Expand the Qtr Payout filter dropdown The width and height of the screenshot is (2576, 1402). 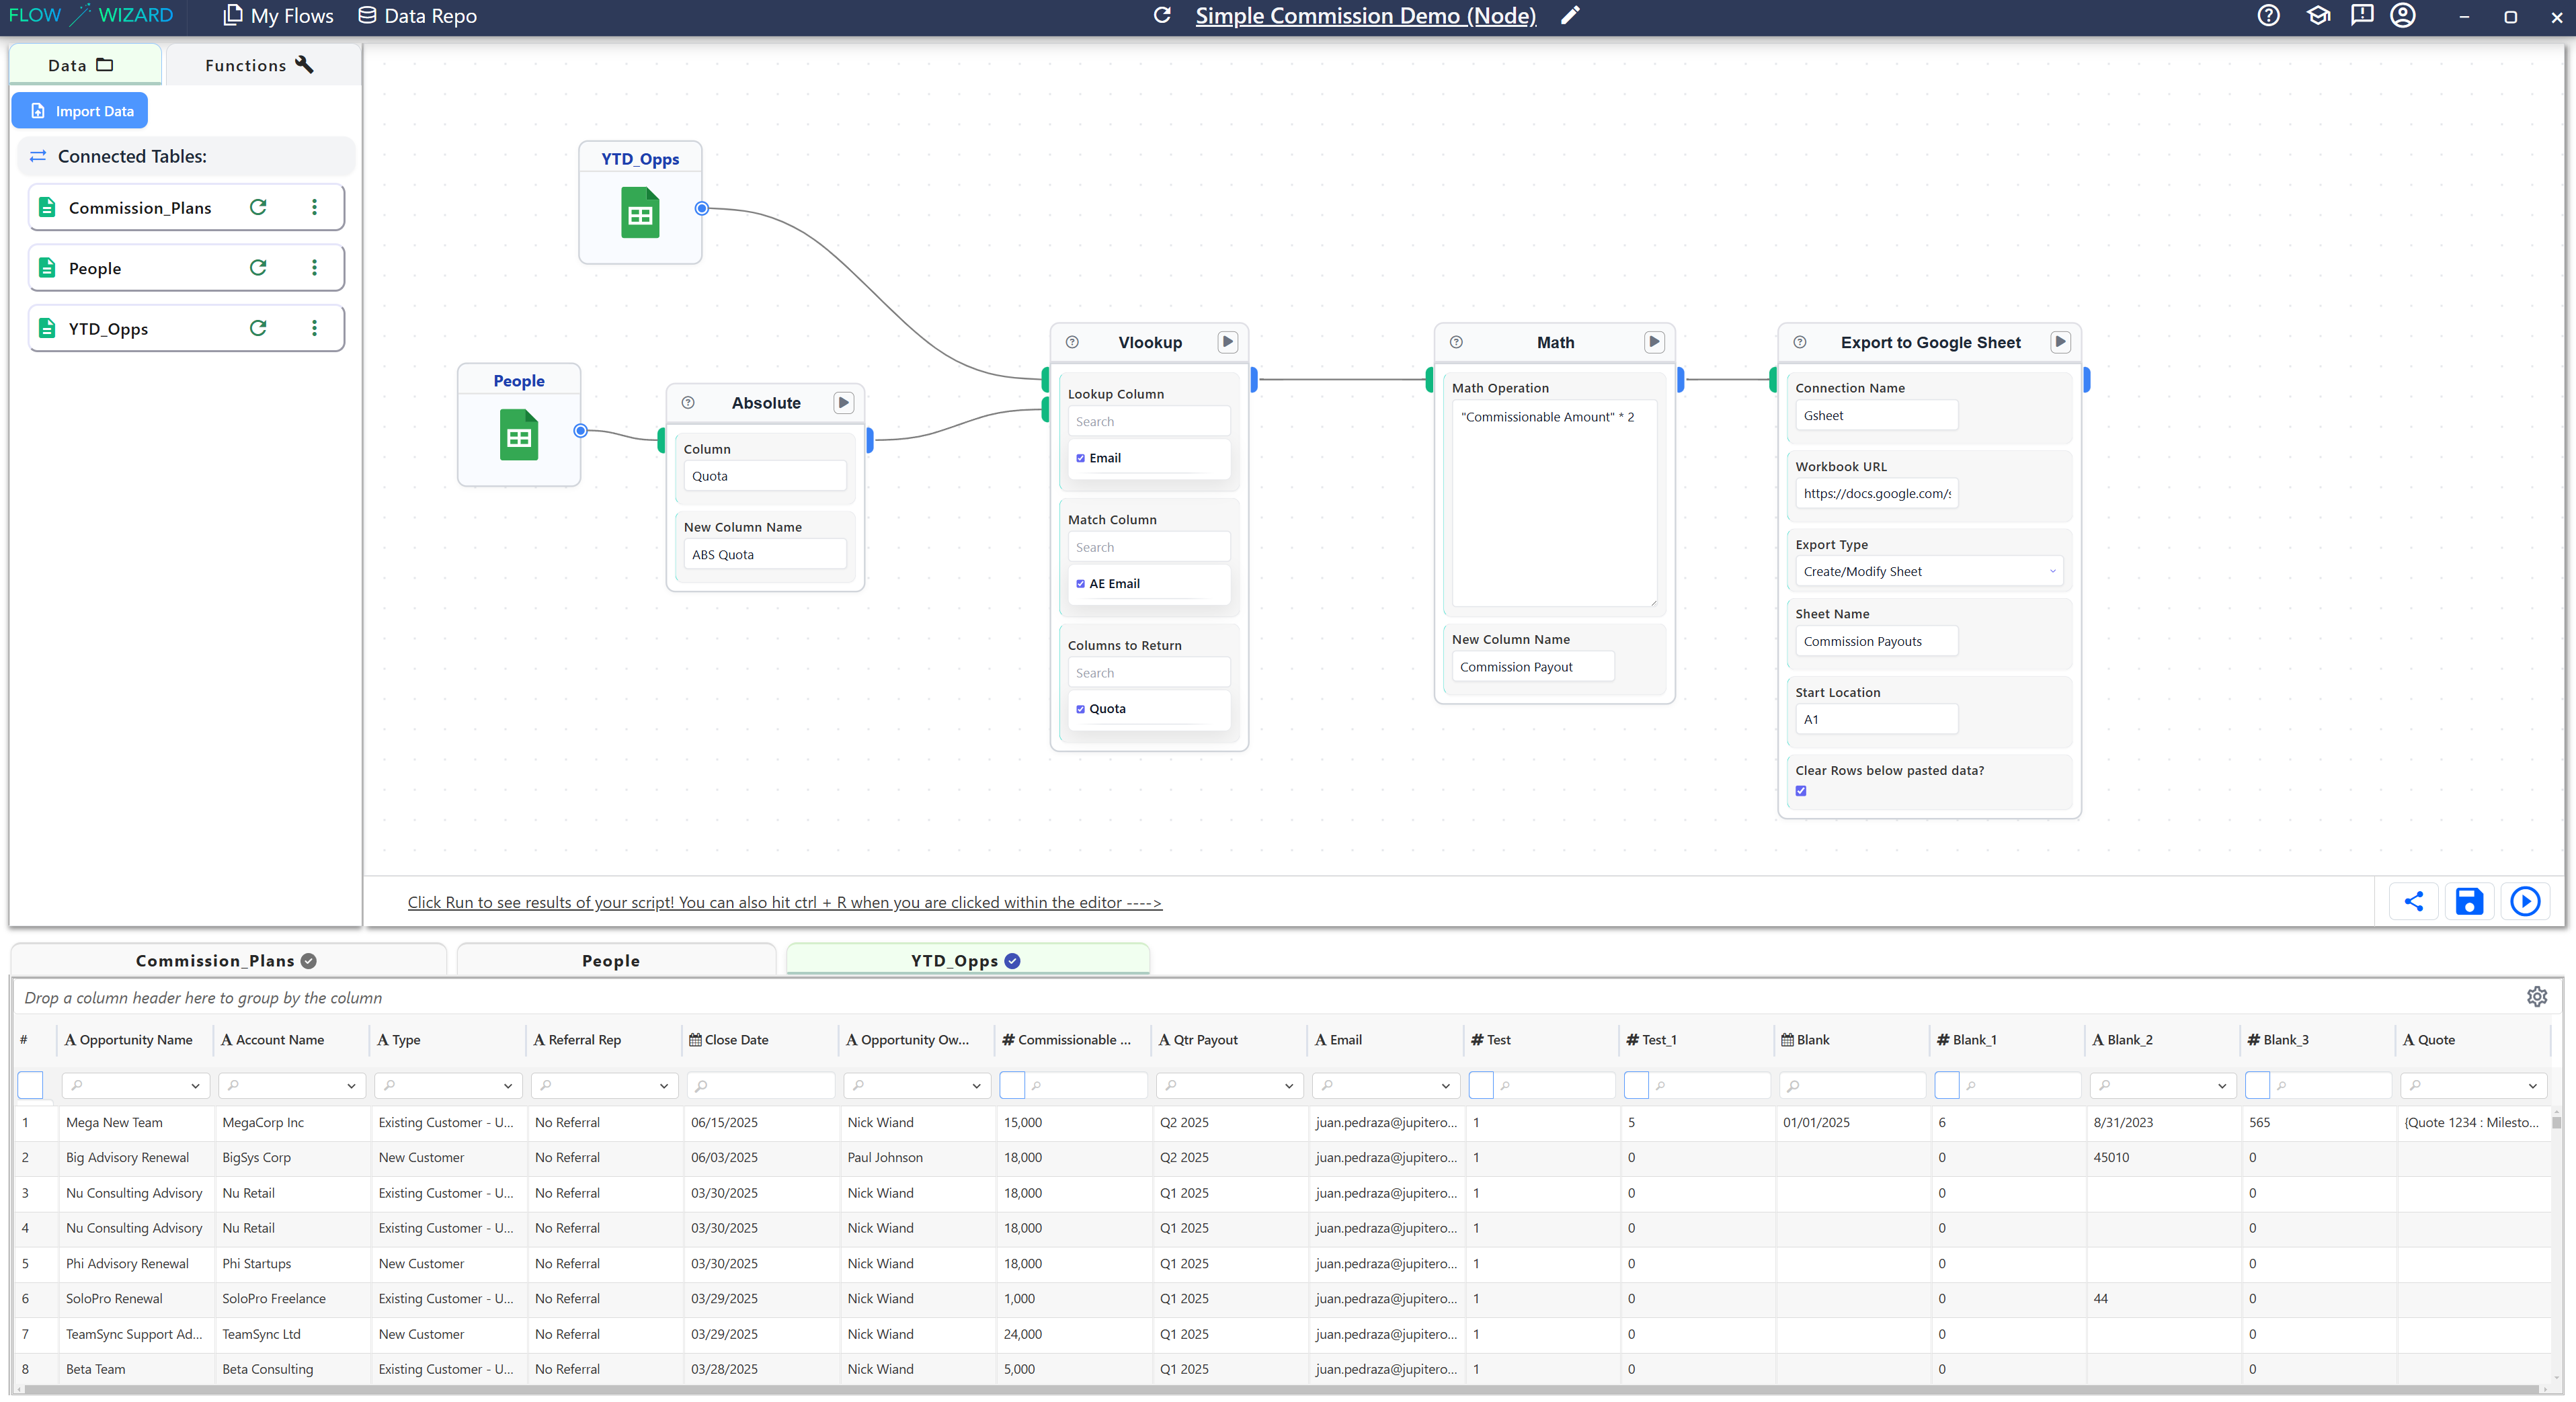(1288, 1086)
